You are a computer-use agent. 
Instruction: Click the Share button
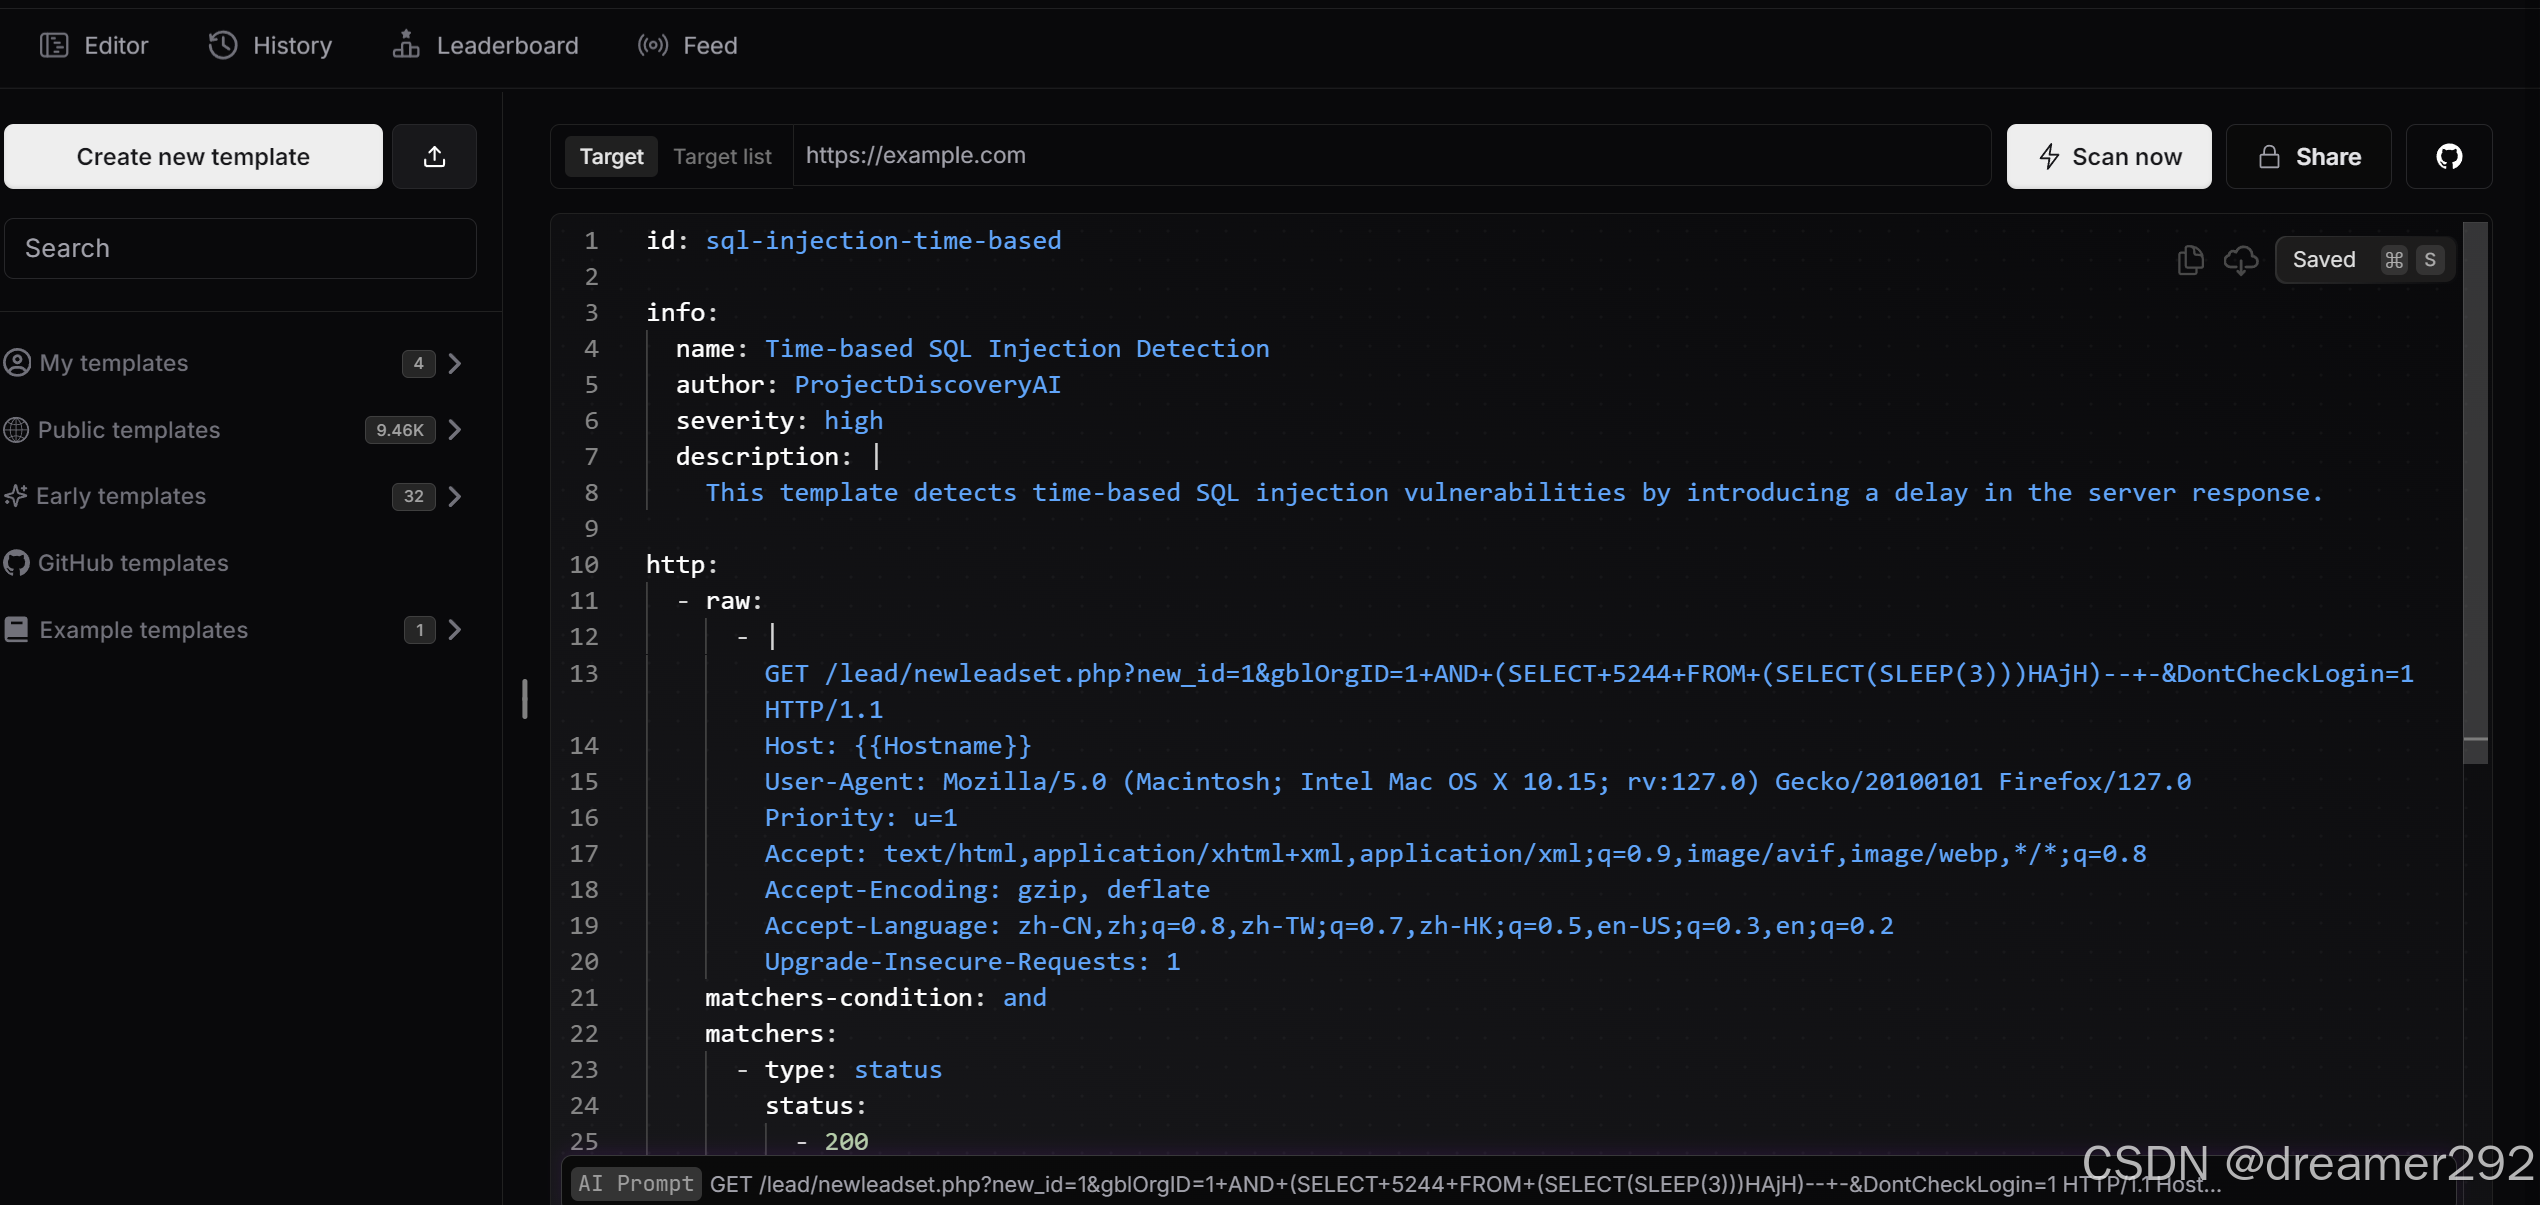2308,157
